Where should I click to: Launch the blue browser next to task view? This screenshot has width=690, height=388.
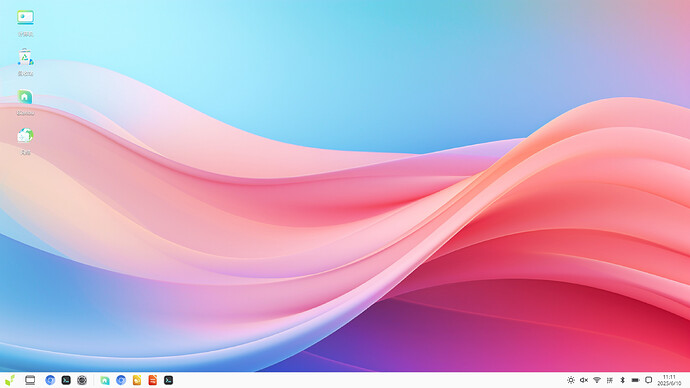(x=50, y=380)
